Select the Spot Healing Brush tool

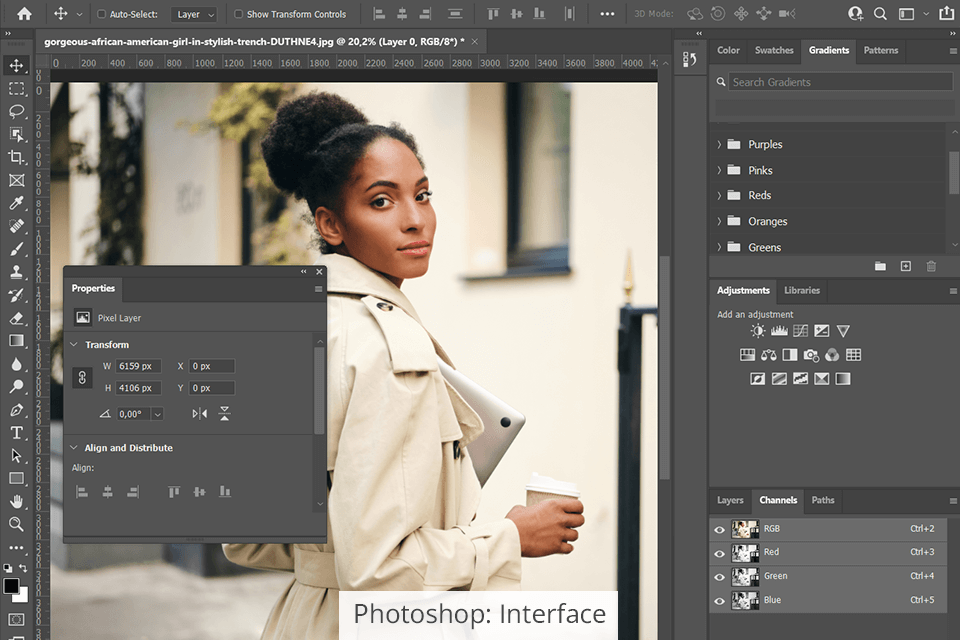coord(17,226)
